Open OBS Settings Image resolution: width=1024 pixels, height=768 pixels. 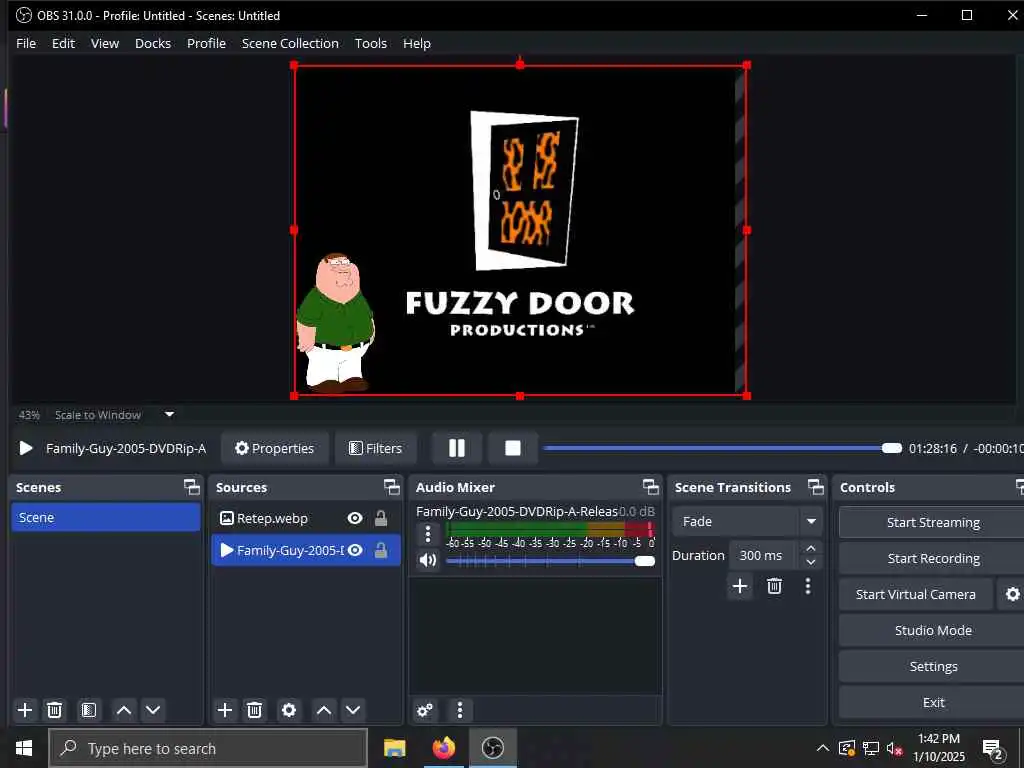coord(933,666)
